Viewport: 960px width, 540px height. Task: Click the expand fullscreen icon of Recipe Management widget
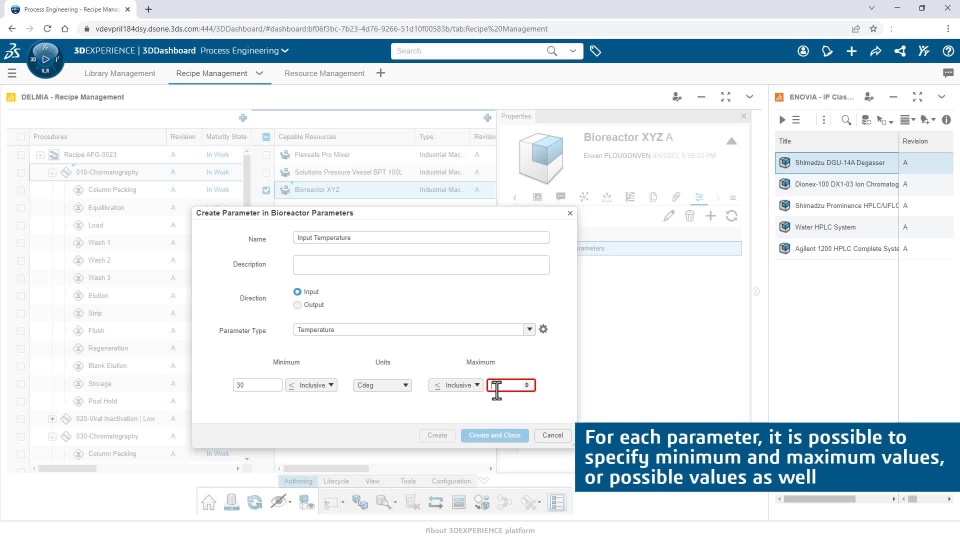point(726,97)
